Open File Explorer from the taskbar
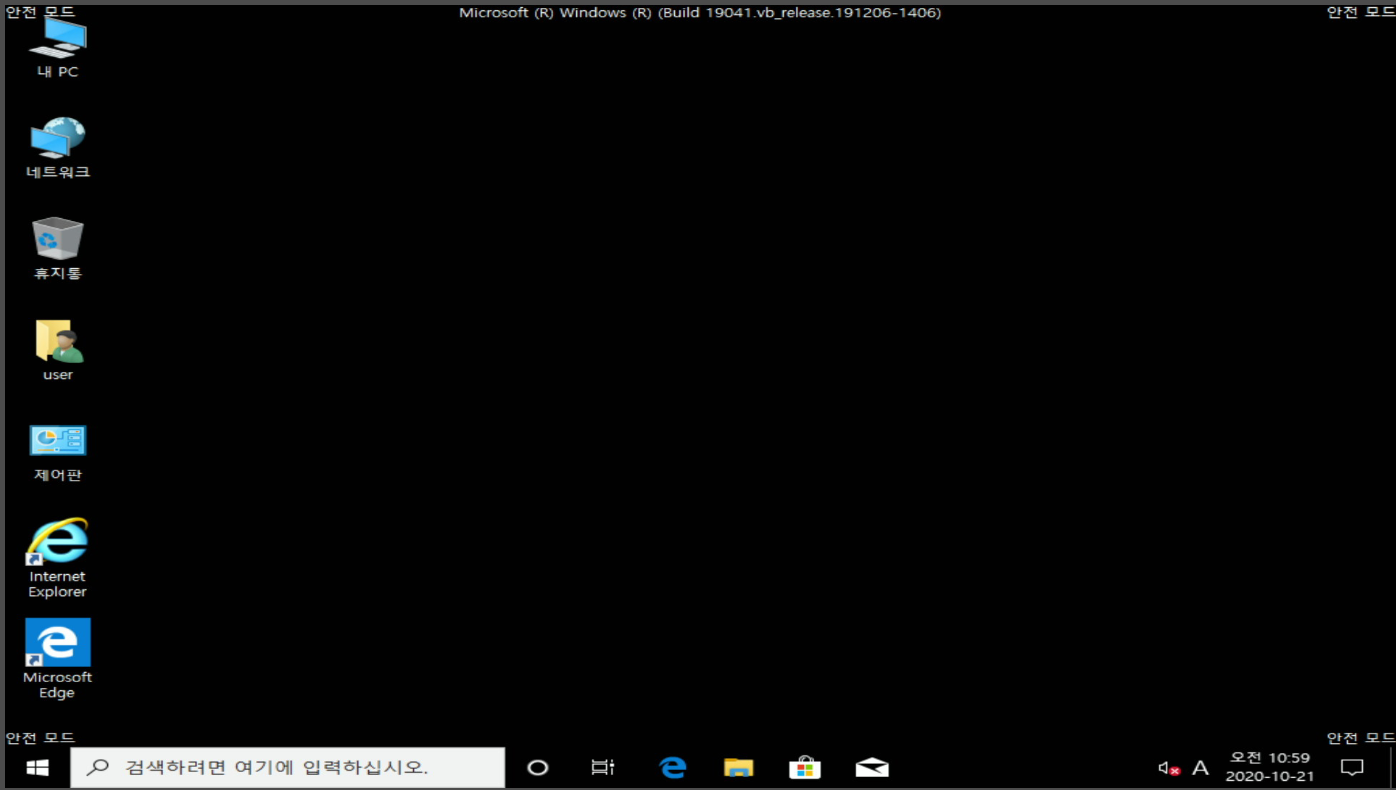 pyautogui.click(x=738, y=768)
